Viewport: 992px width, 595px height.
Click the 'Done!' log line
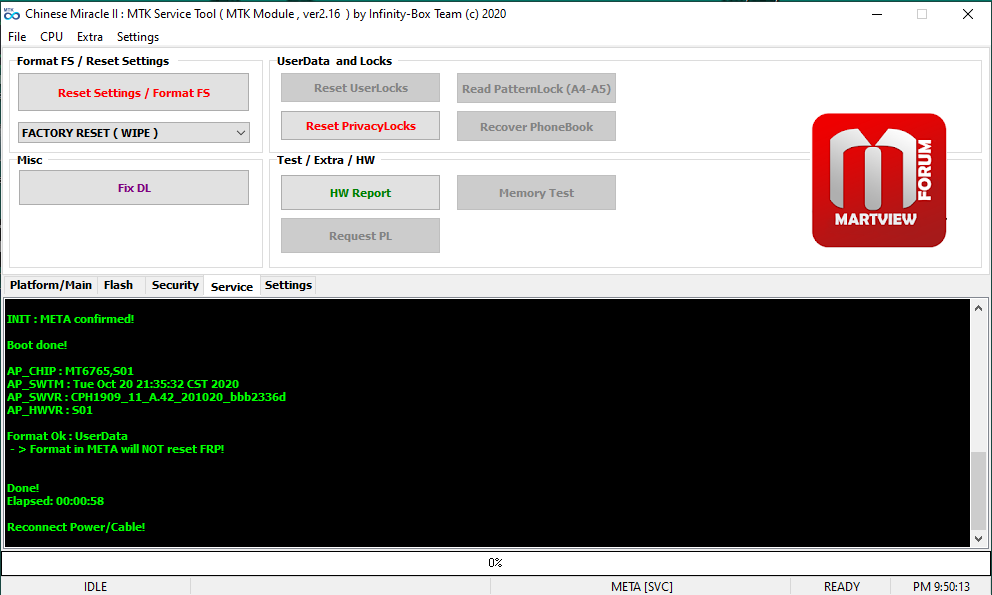tap(23, 488)
